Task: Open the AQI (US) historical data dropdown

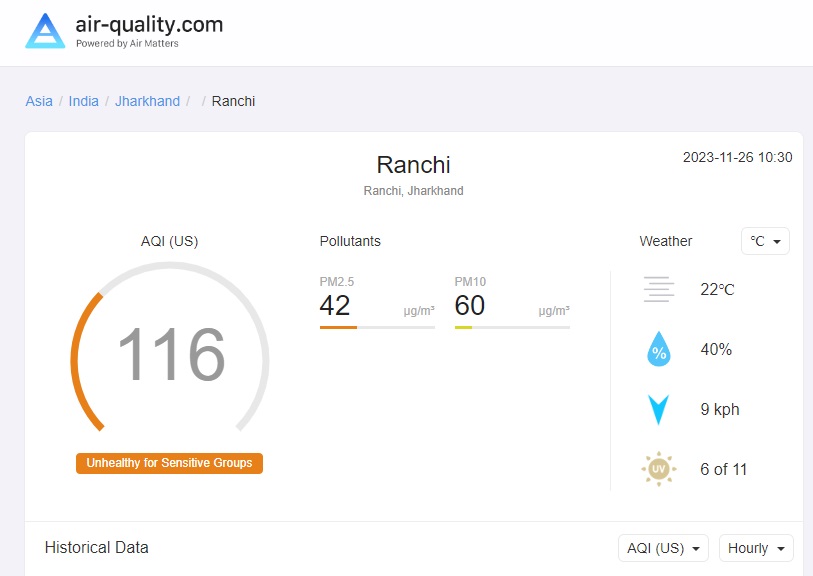Action: (x=663, y=548)
